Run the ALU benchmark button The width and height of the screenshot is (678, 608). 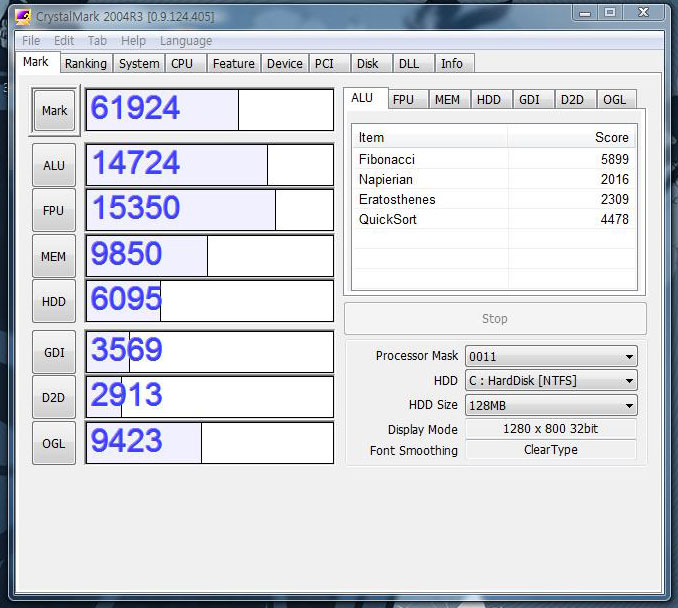coord(54,165)
